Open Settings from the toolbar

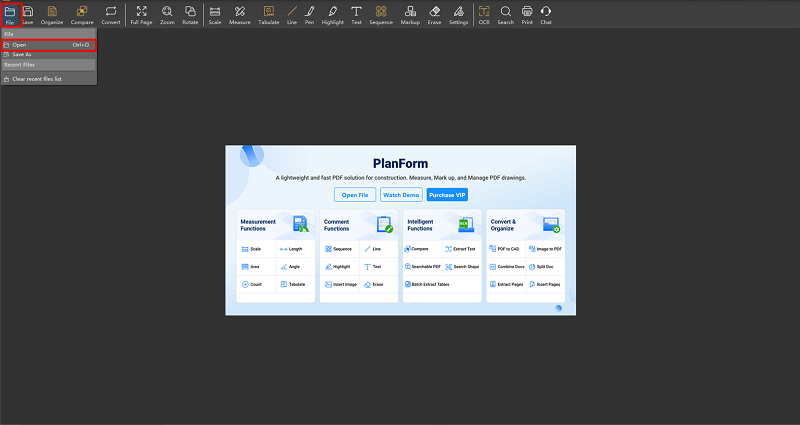(459, 15)
